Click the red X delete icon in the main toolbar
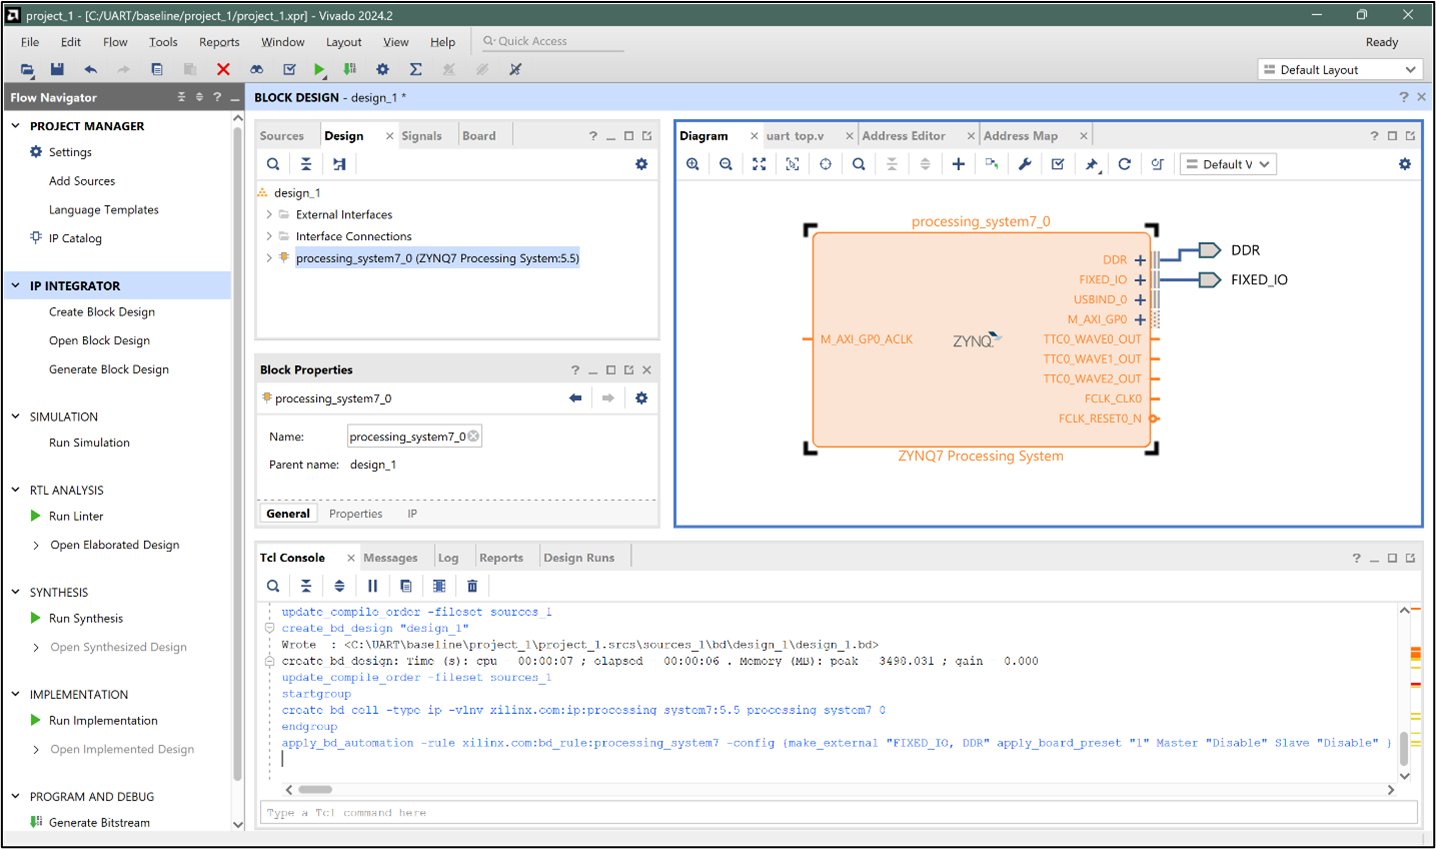 click(x=223, y=69)
